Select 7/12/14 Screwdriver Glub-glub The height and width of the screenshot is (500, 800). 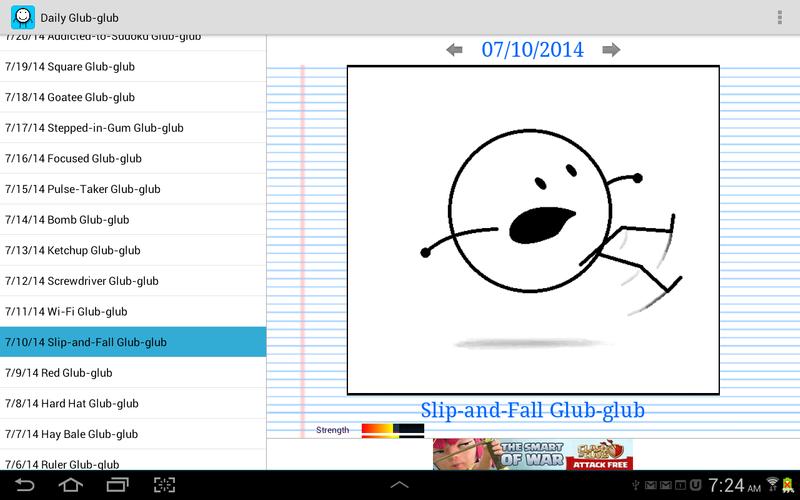pos(133,281)
